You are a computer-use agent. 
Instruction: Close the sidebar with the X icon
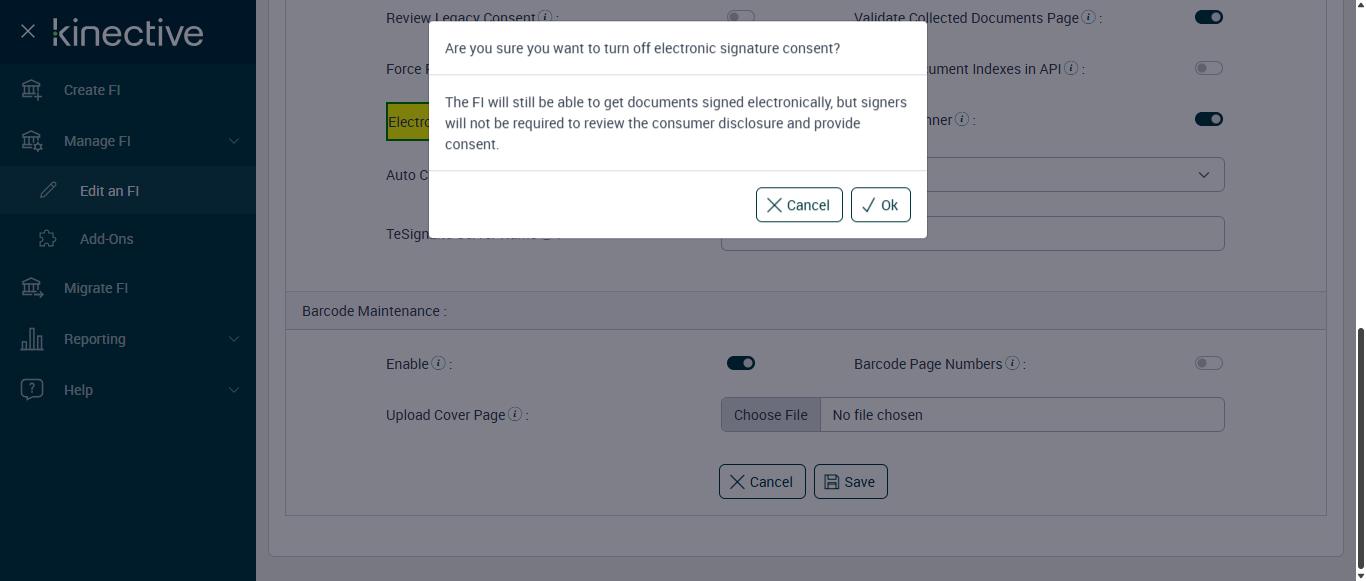pyautogui.click(x=28, y=32)
